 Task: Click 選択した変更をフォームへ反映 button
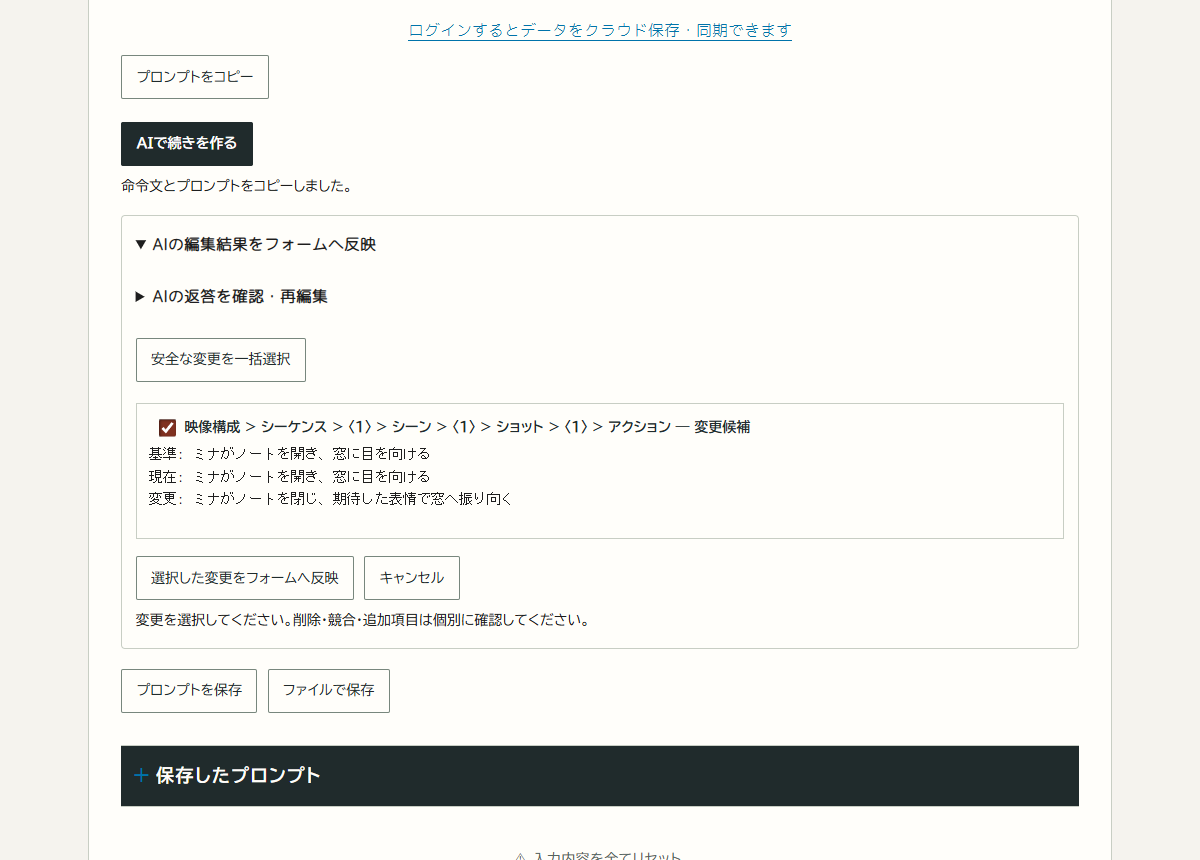click(x=245, y=578)
